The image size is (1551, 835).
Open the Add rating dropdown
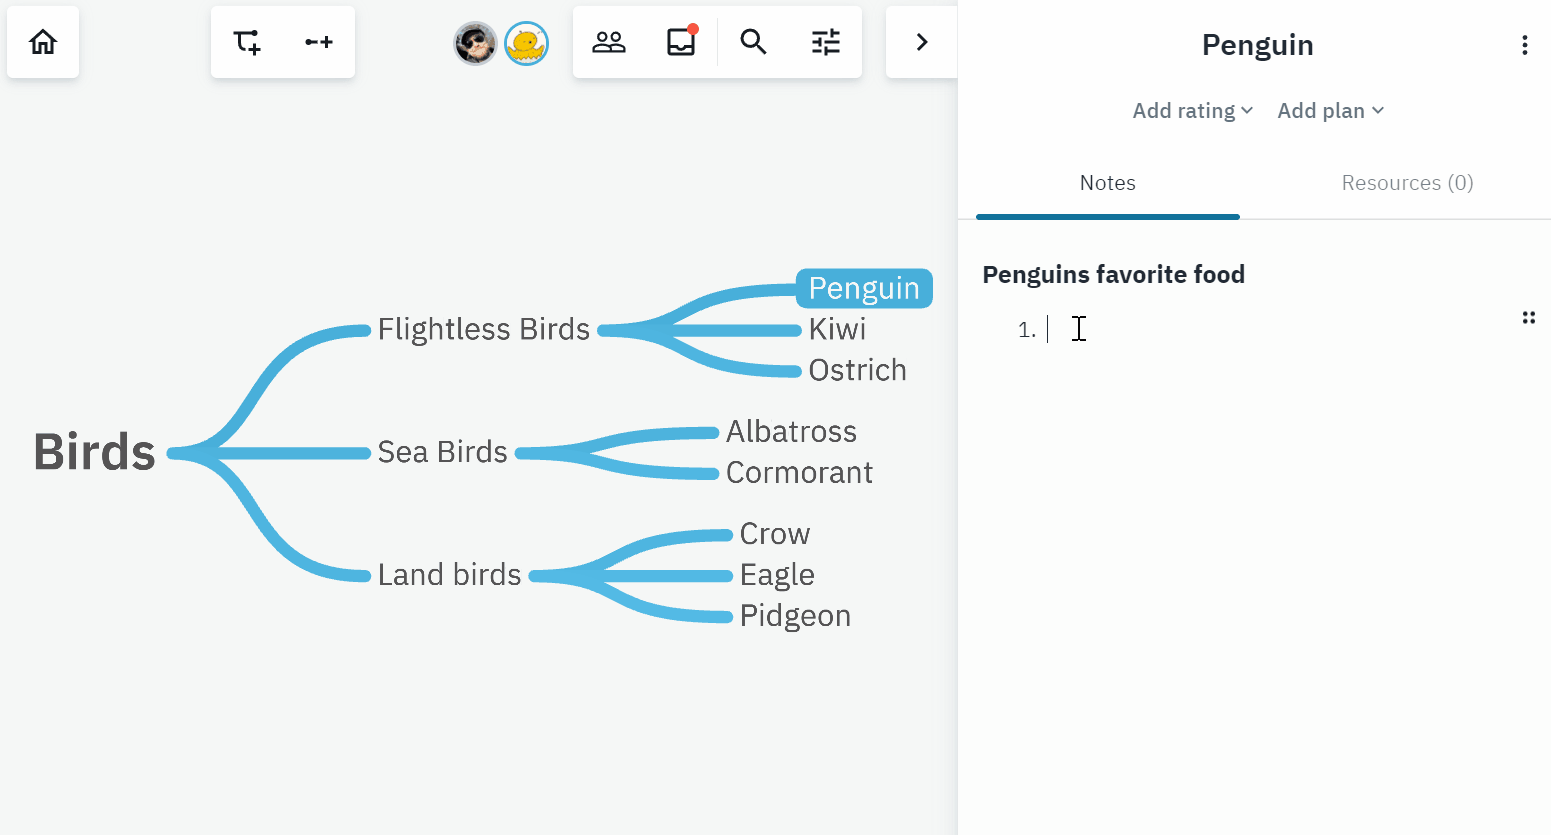pyautogui.click(x=1192, y=111)
